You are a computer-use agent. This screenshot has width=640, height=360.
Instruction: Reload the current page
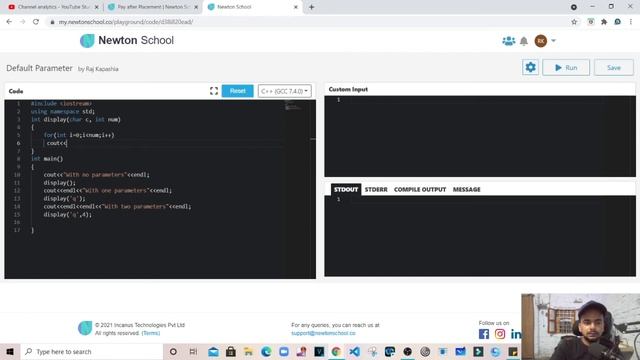tap(36, 22)
